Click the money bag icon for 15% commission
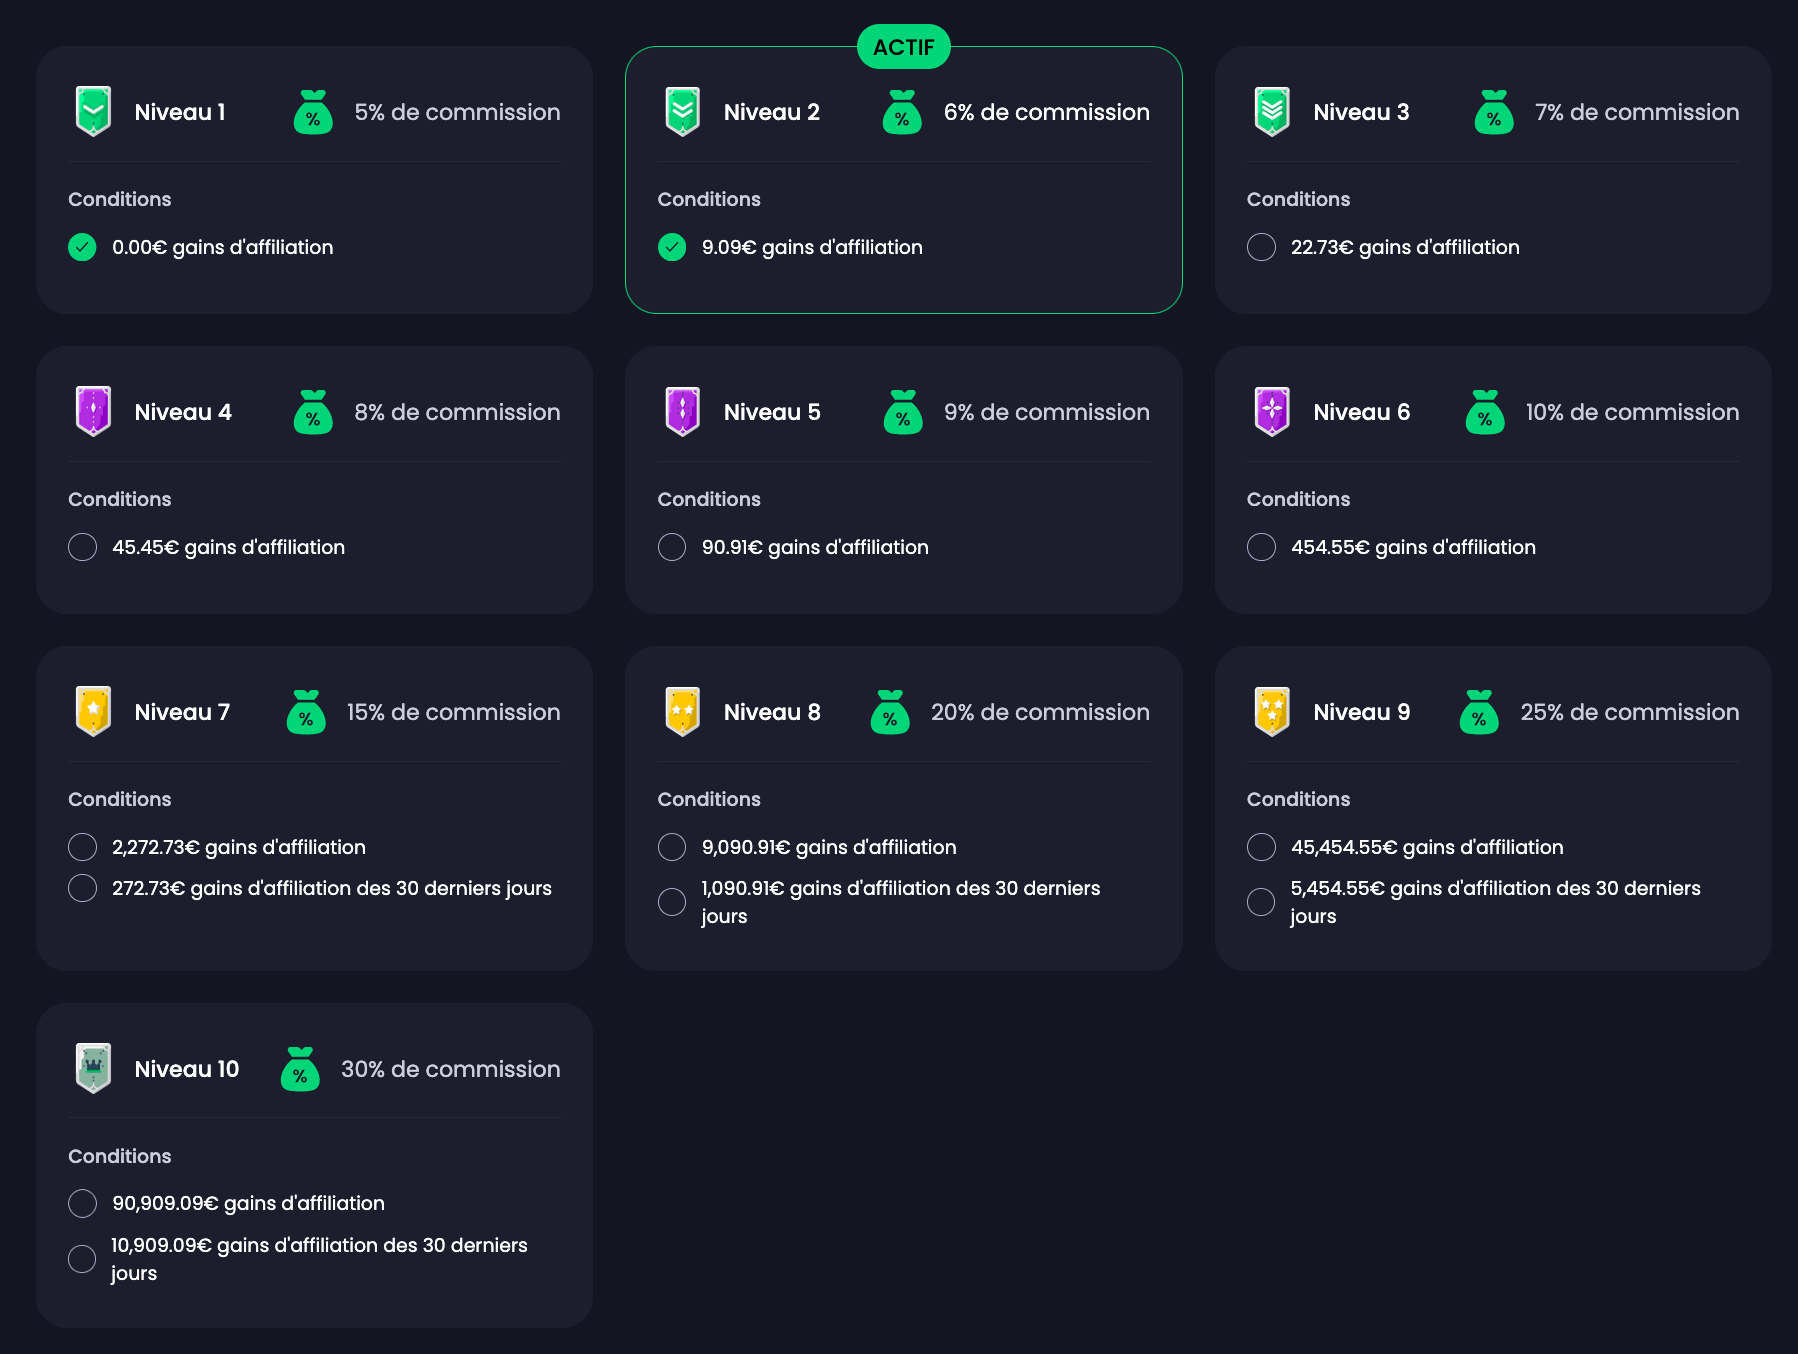Screen dimensions: 1798x1354 [306, 712]
